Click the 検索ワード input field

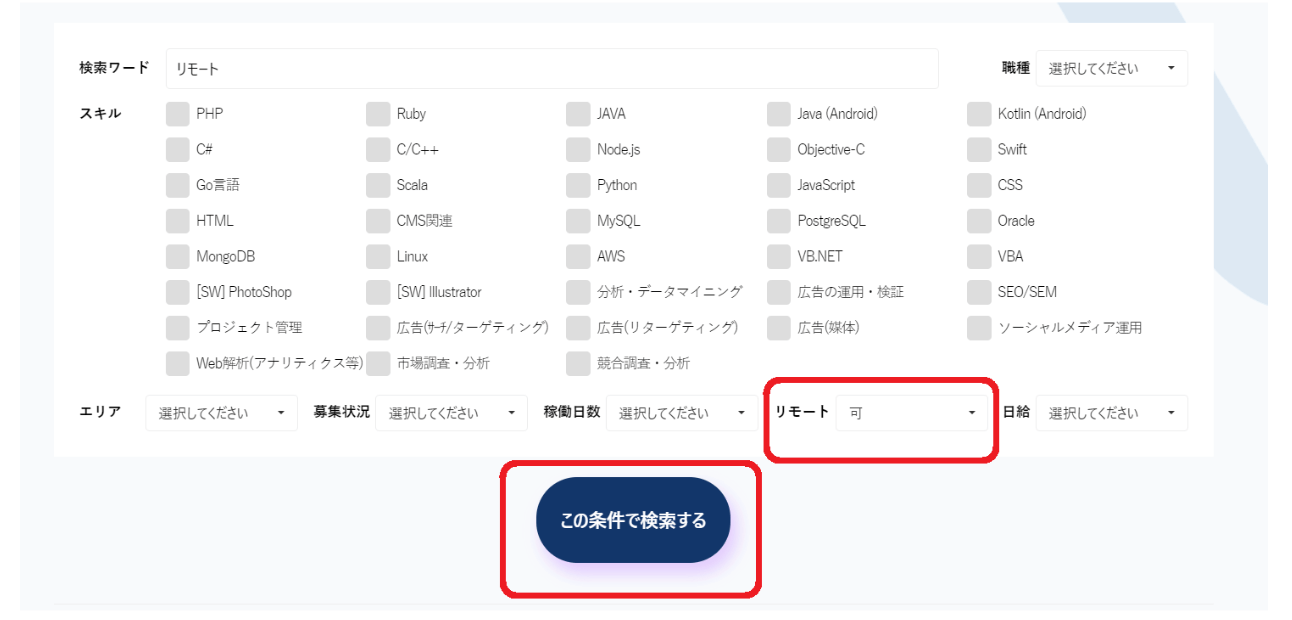pyautogui.click(x=552, y=69)
